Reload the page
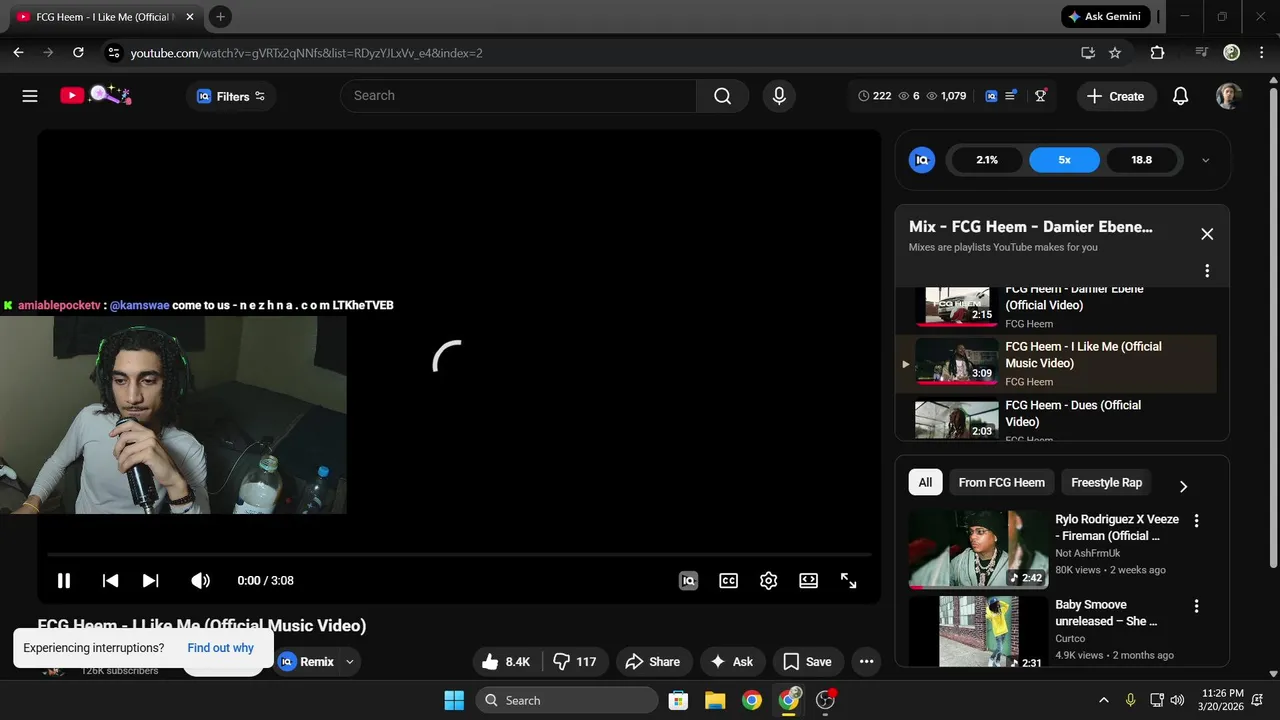The image size is (1280, 720). pos(78,52)
